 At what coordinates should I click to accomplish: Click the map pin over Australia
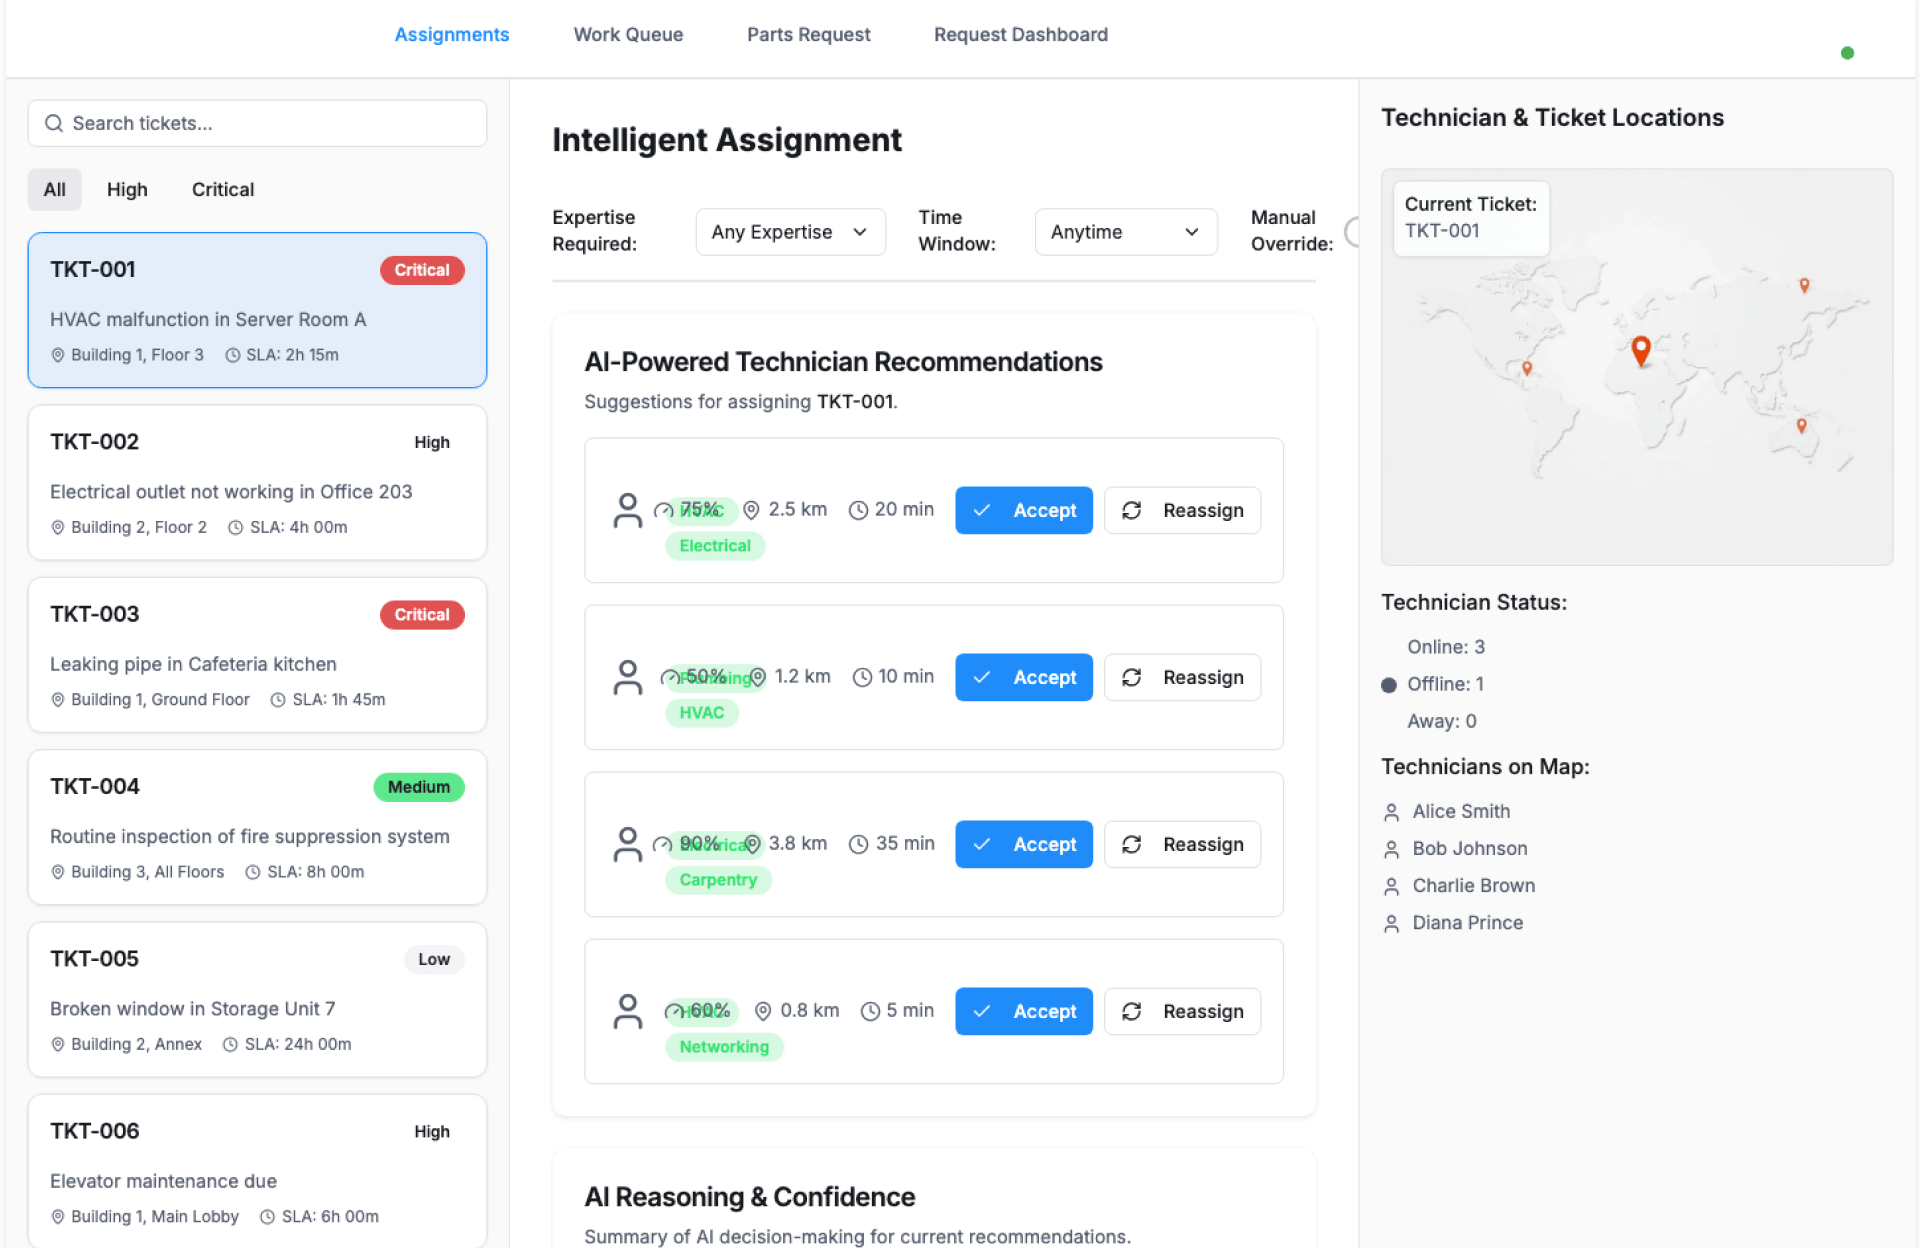pos(1801,425)
